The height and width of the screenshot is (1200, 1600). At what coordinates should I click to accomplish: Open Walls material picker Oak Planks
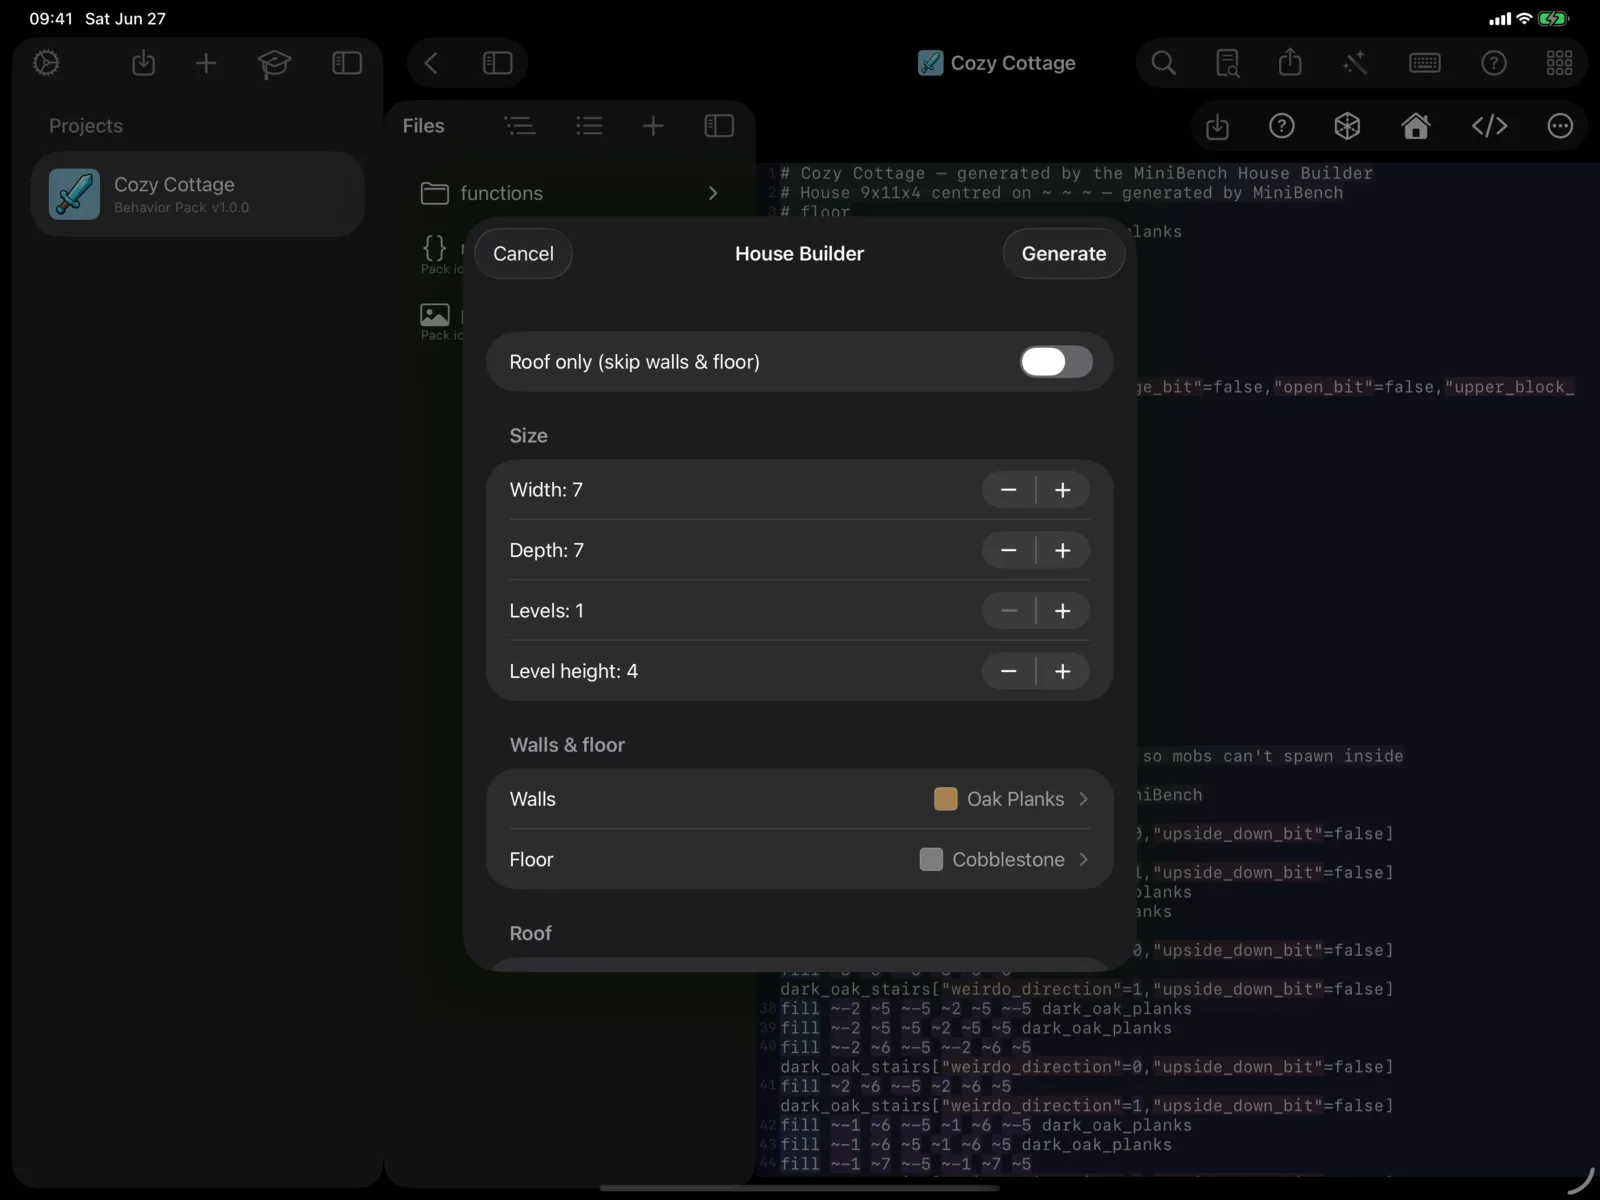tap(799, 799)
